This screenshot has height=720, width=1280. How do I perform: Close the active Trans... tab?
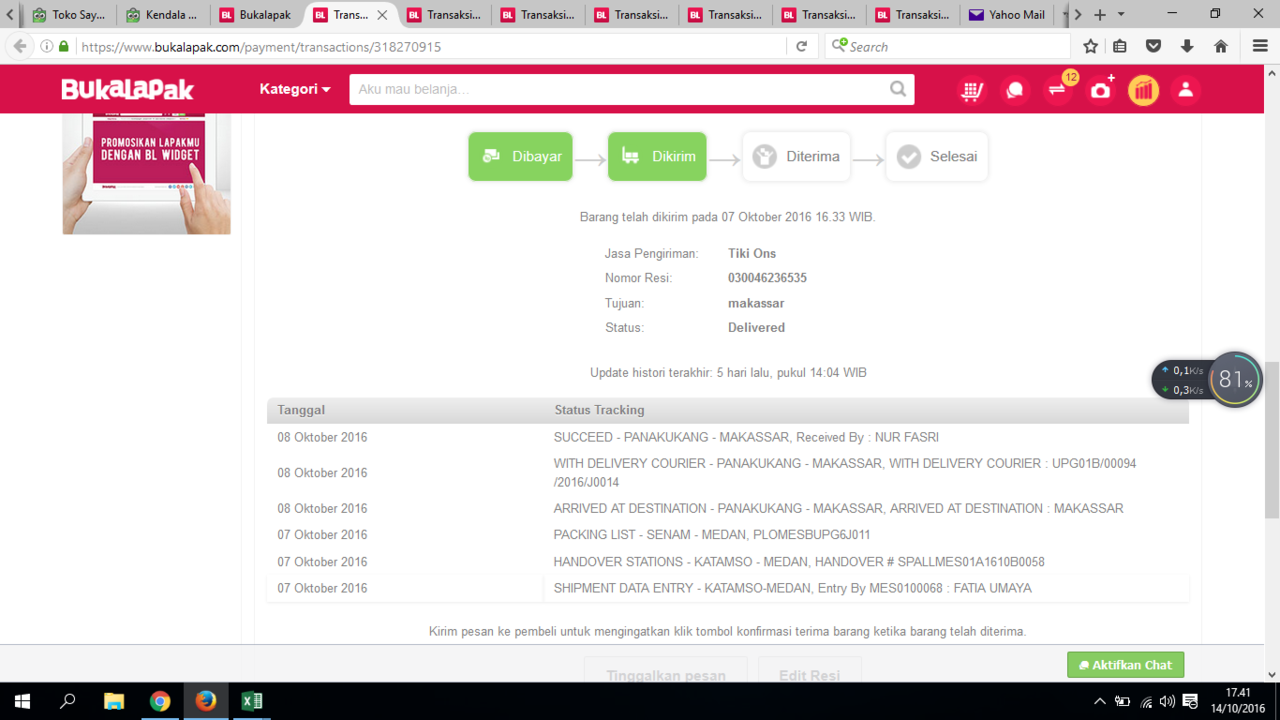(382, 15)
